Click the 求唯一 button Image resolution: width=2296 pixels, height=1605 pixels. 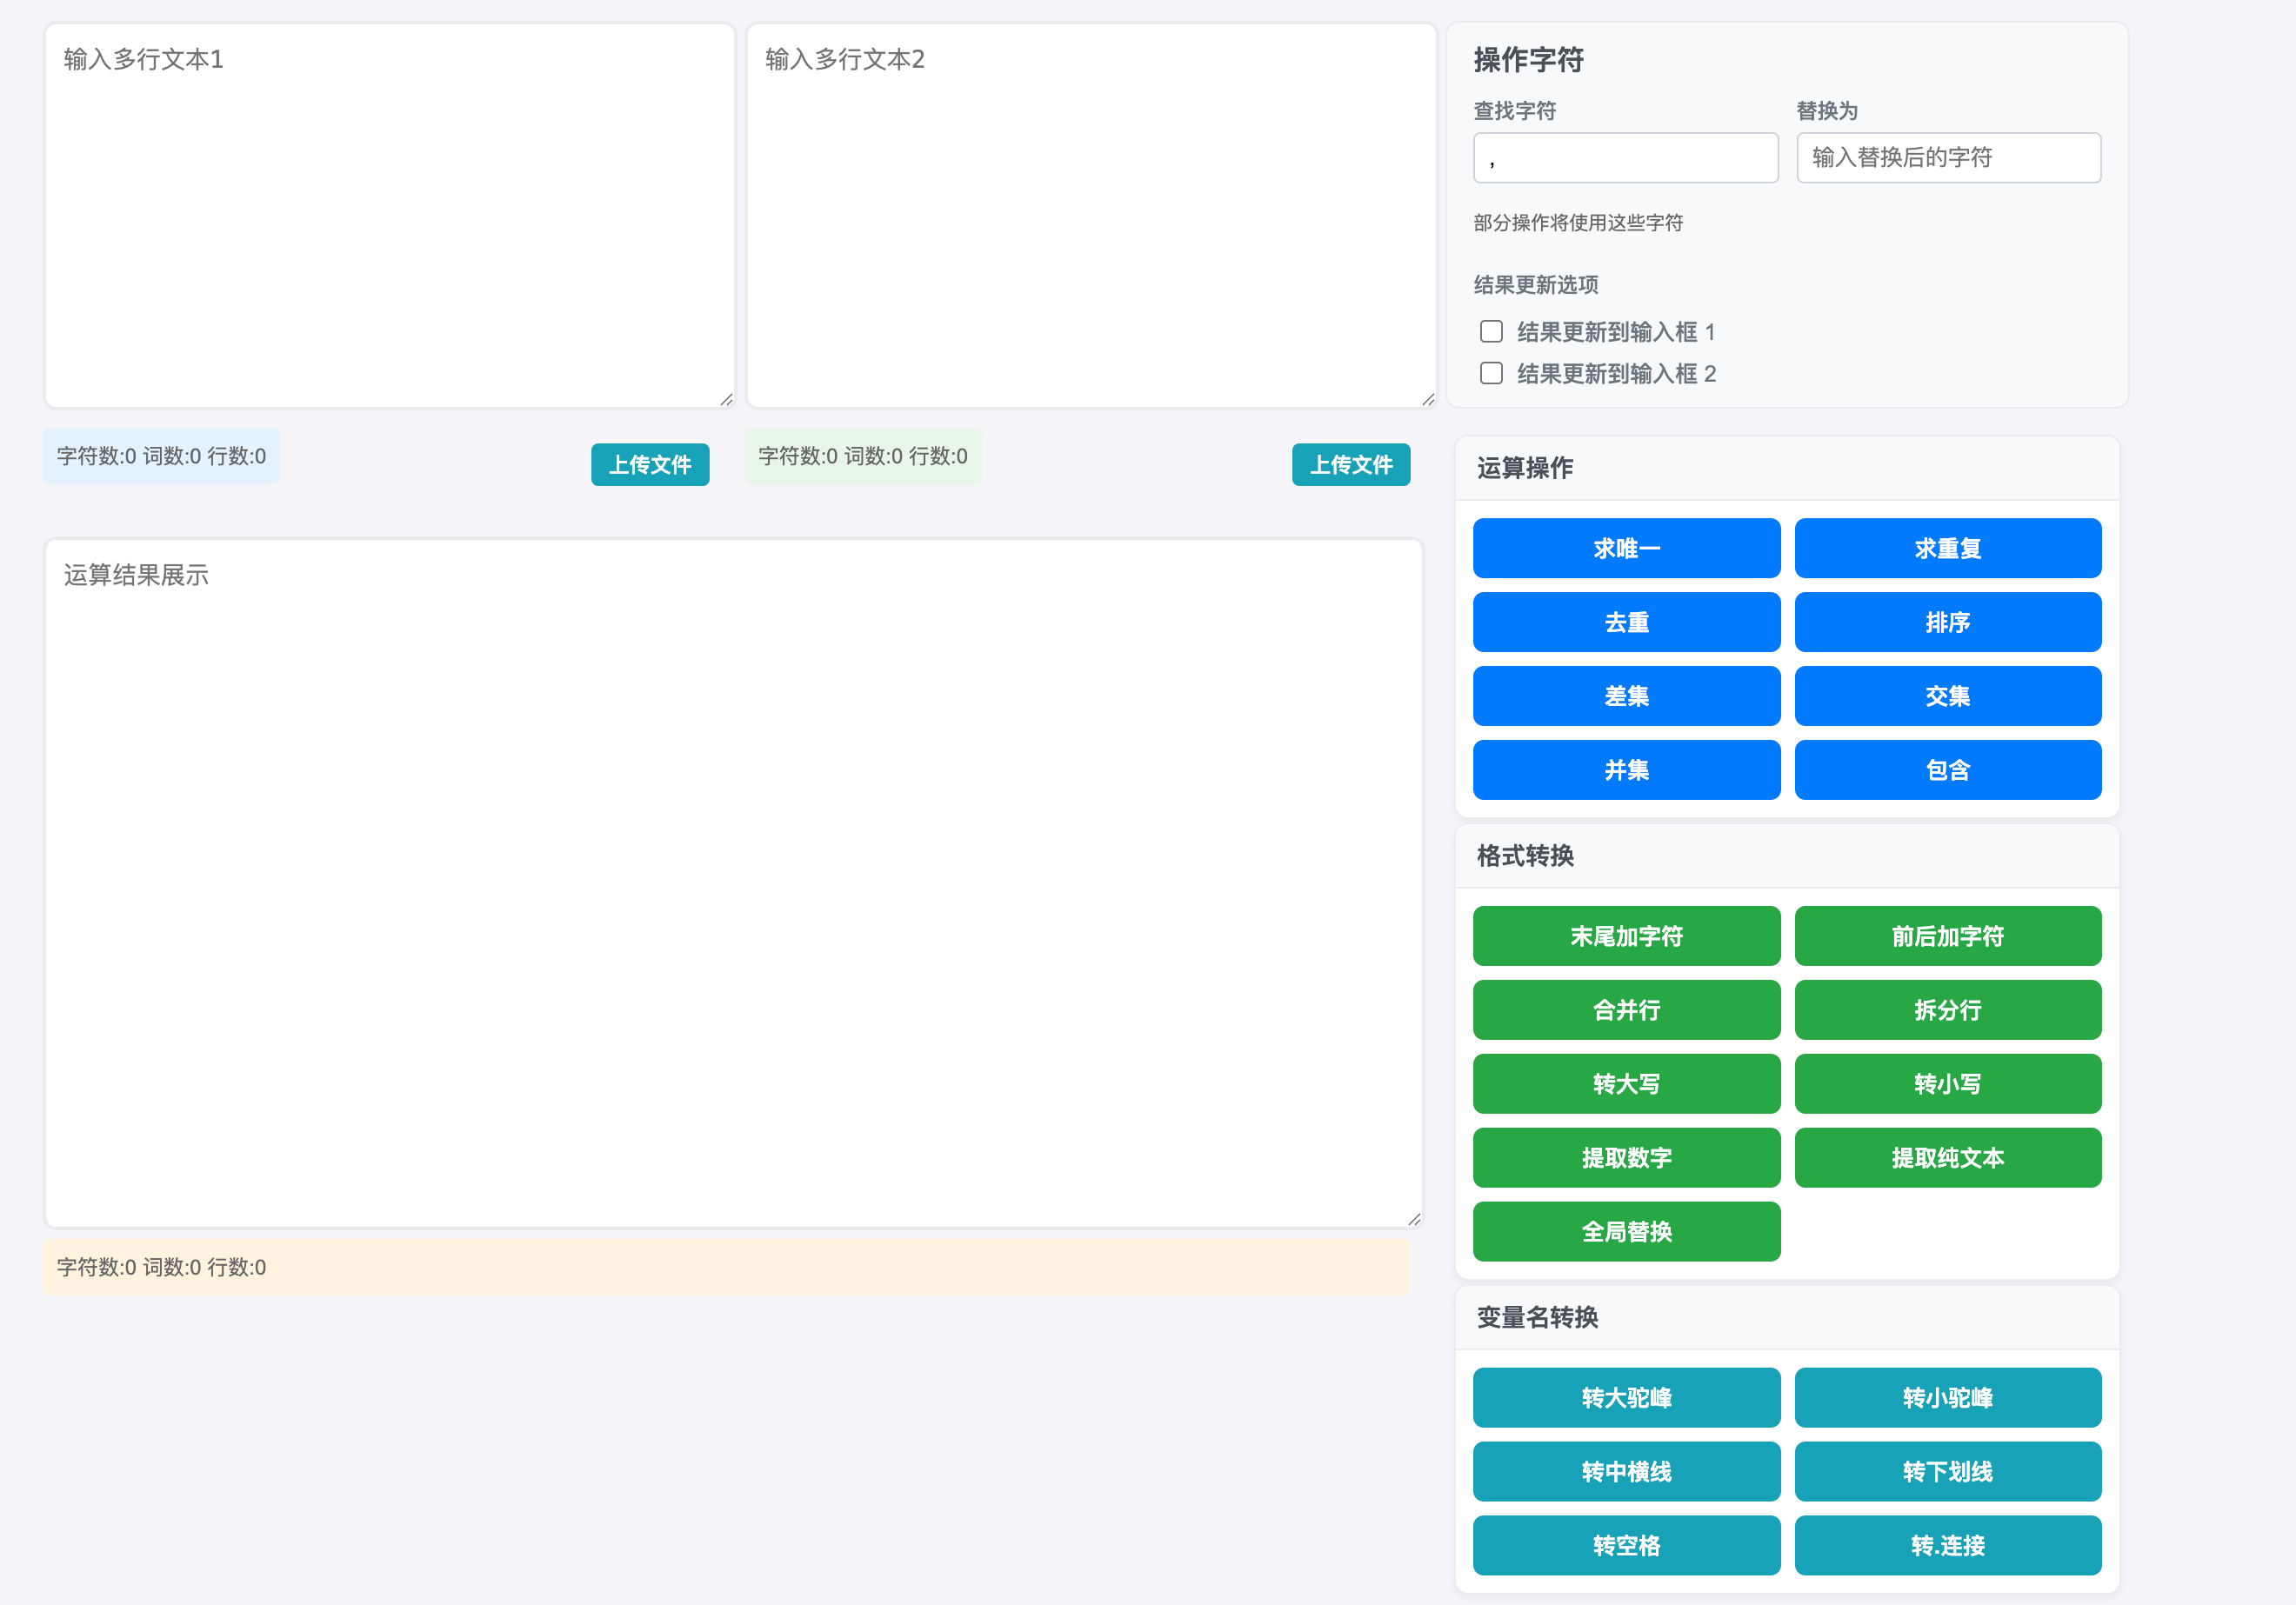click(x=1626, y=548)
